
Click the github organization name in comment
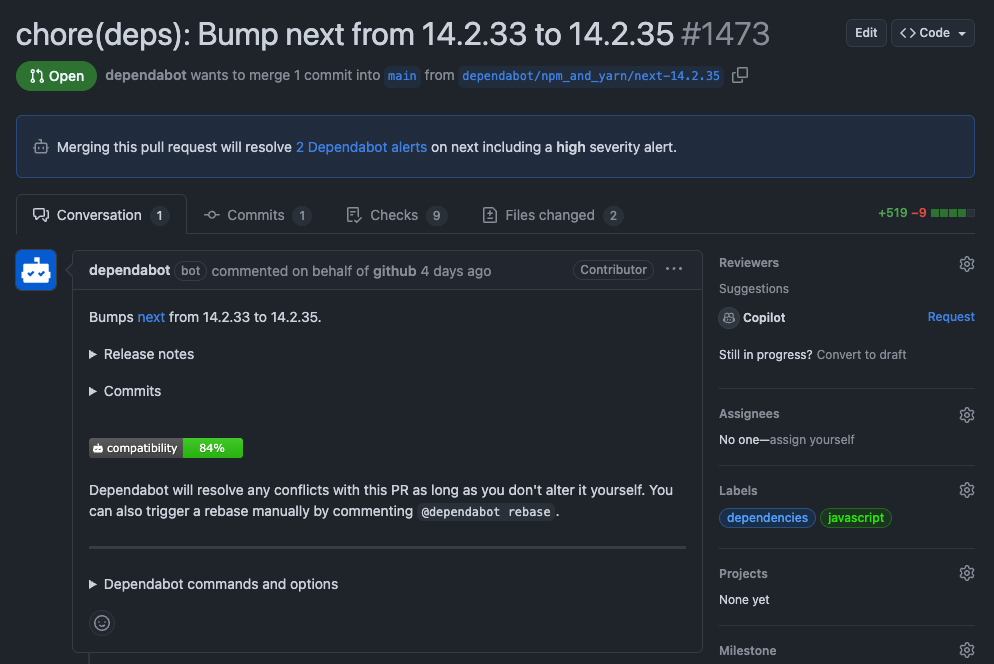(x=394, y=271)
